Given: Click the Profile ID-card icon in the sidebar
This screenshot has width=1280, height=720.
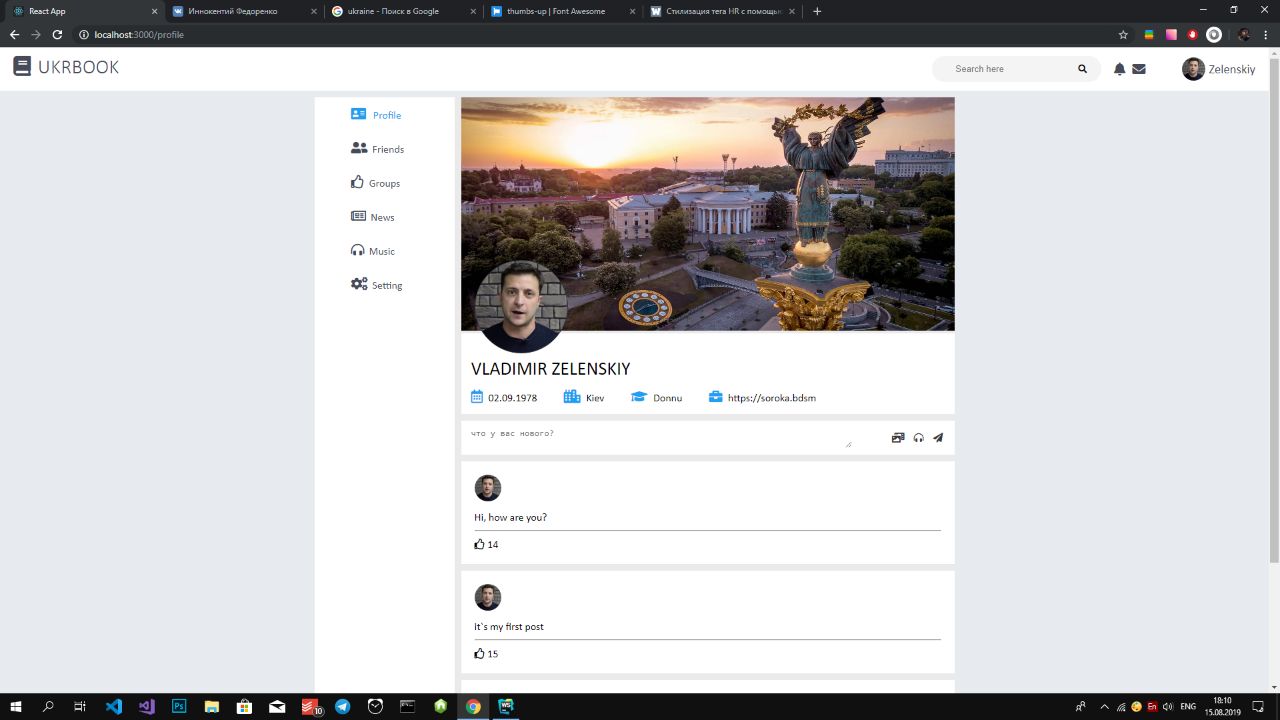Looking at the screenshot, I should point(358,114).
